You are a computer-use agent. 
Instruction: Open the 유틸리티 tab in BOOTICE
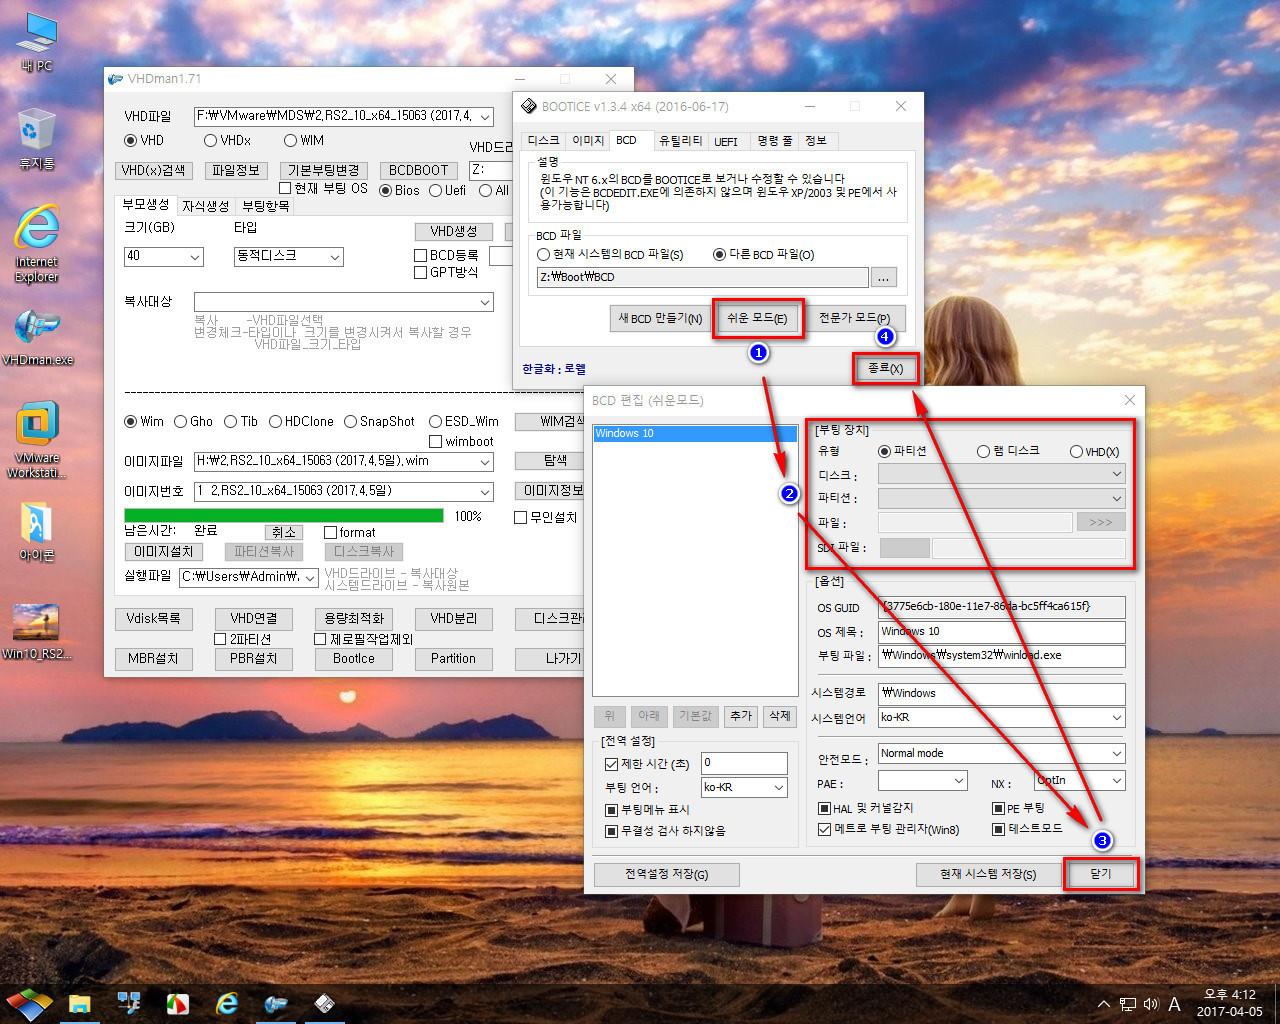point(680,141)
